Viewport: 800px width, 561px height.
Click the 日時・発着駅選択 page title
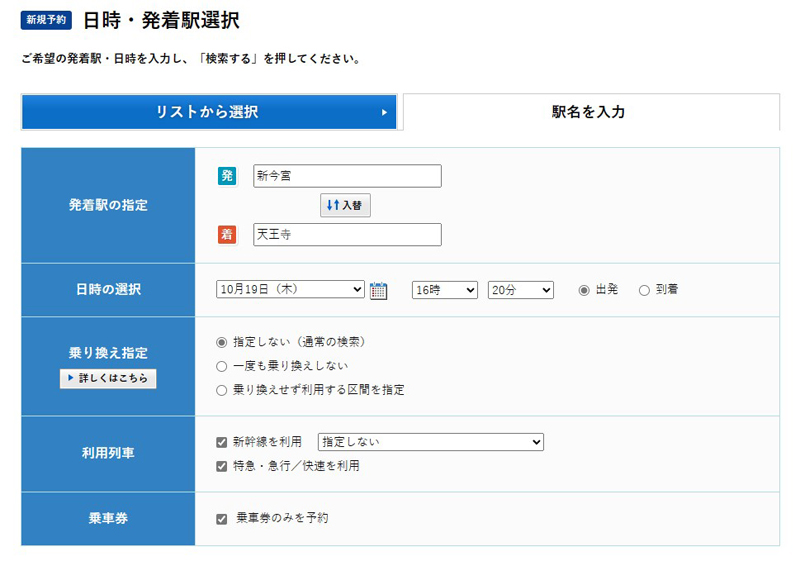(161, 20)
